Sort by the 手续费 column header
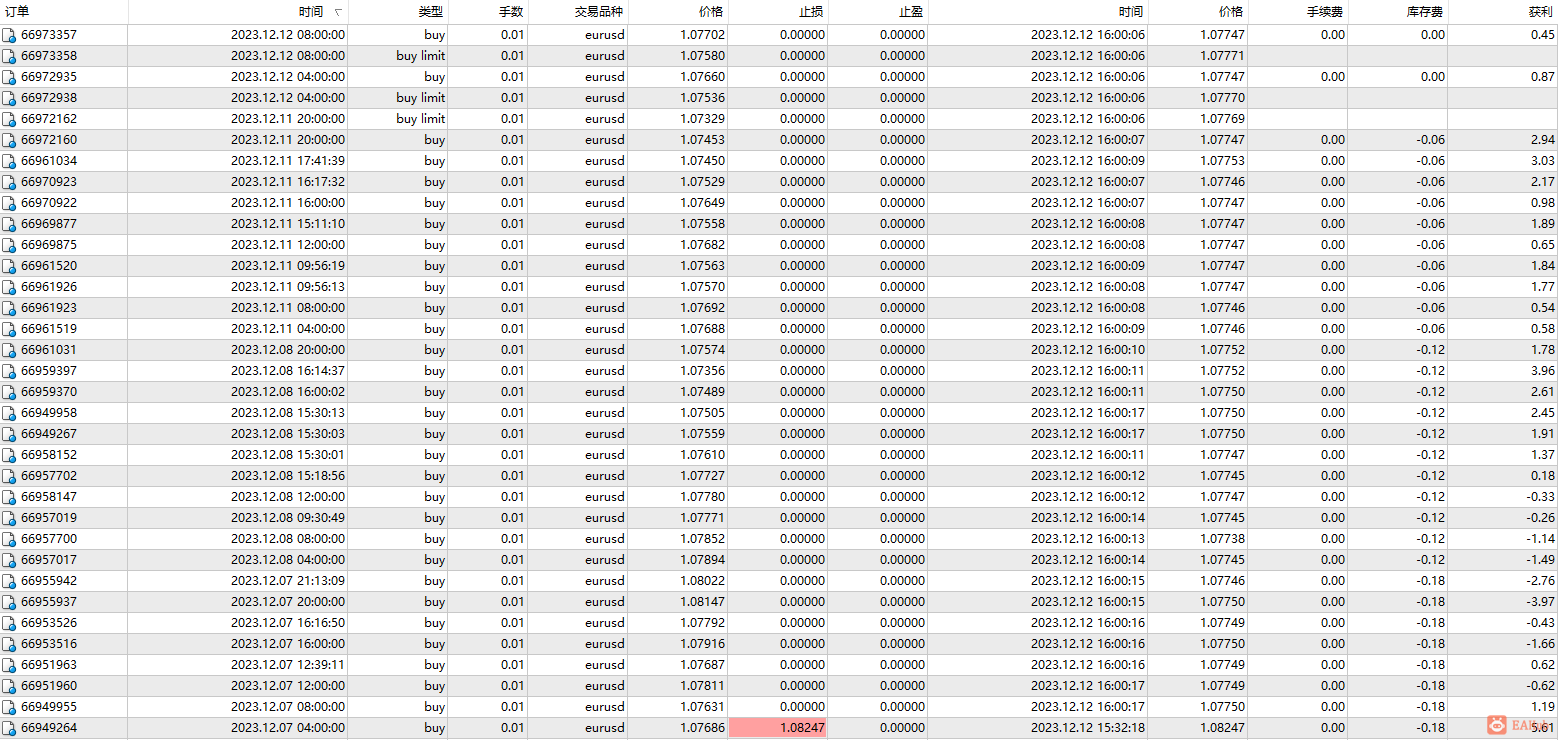Image resolution: width=1558 pixels, height=740 pixels. point(1298,12)
